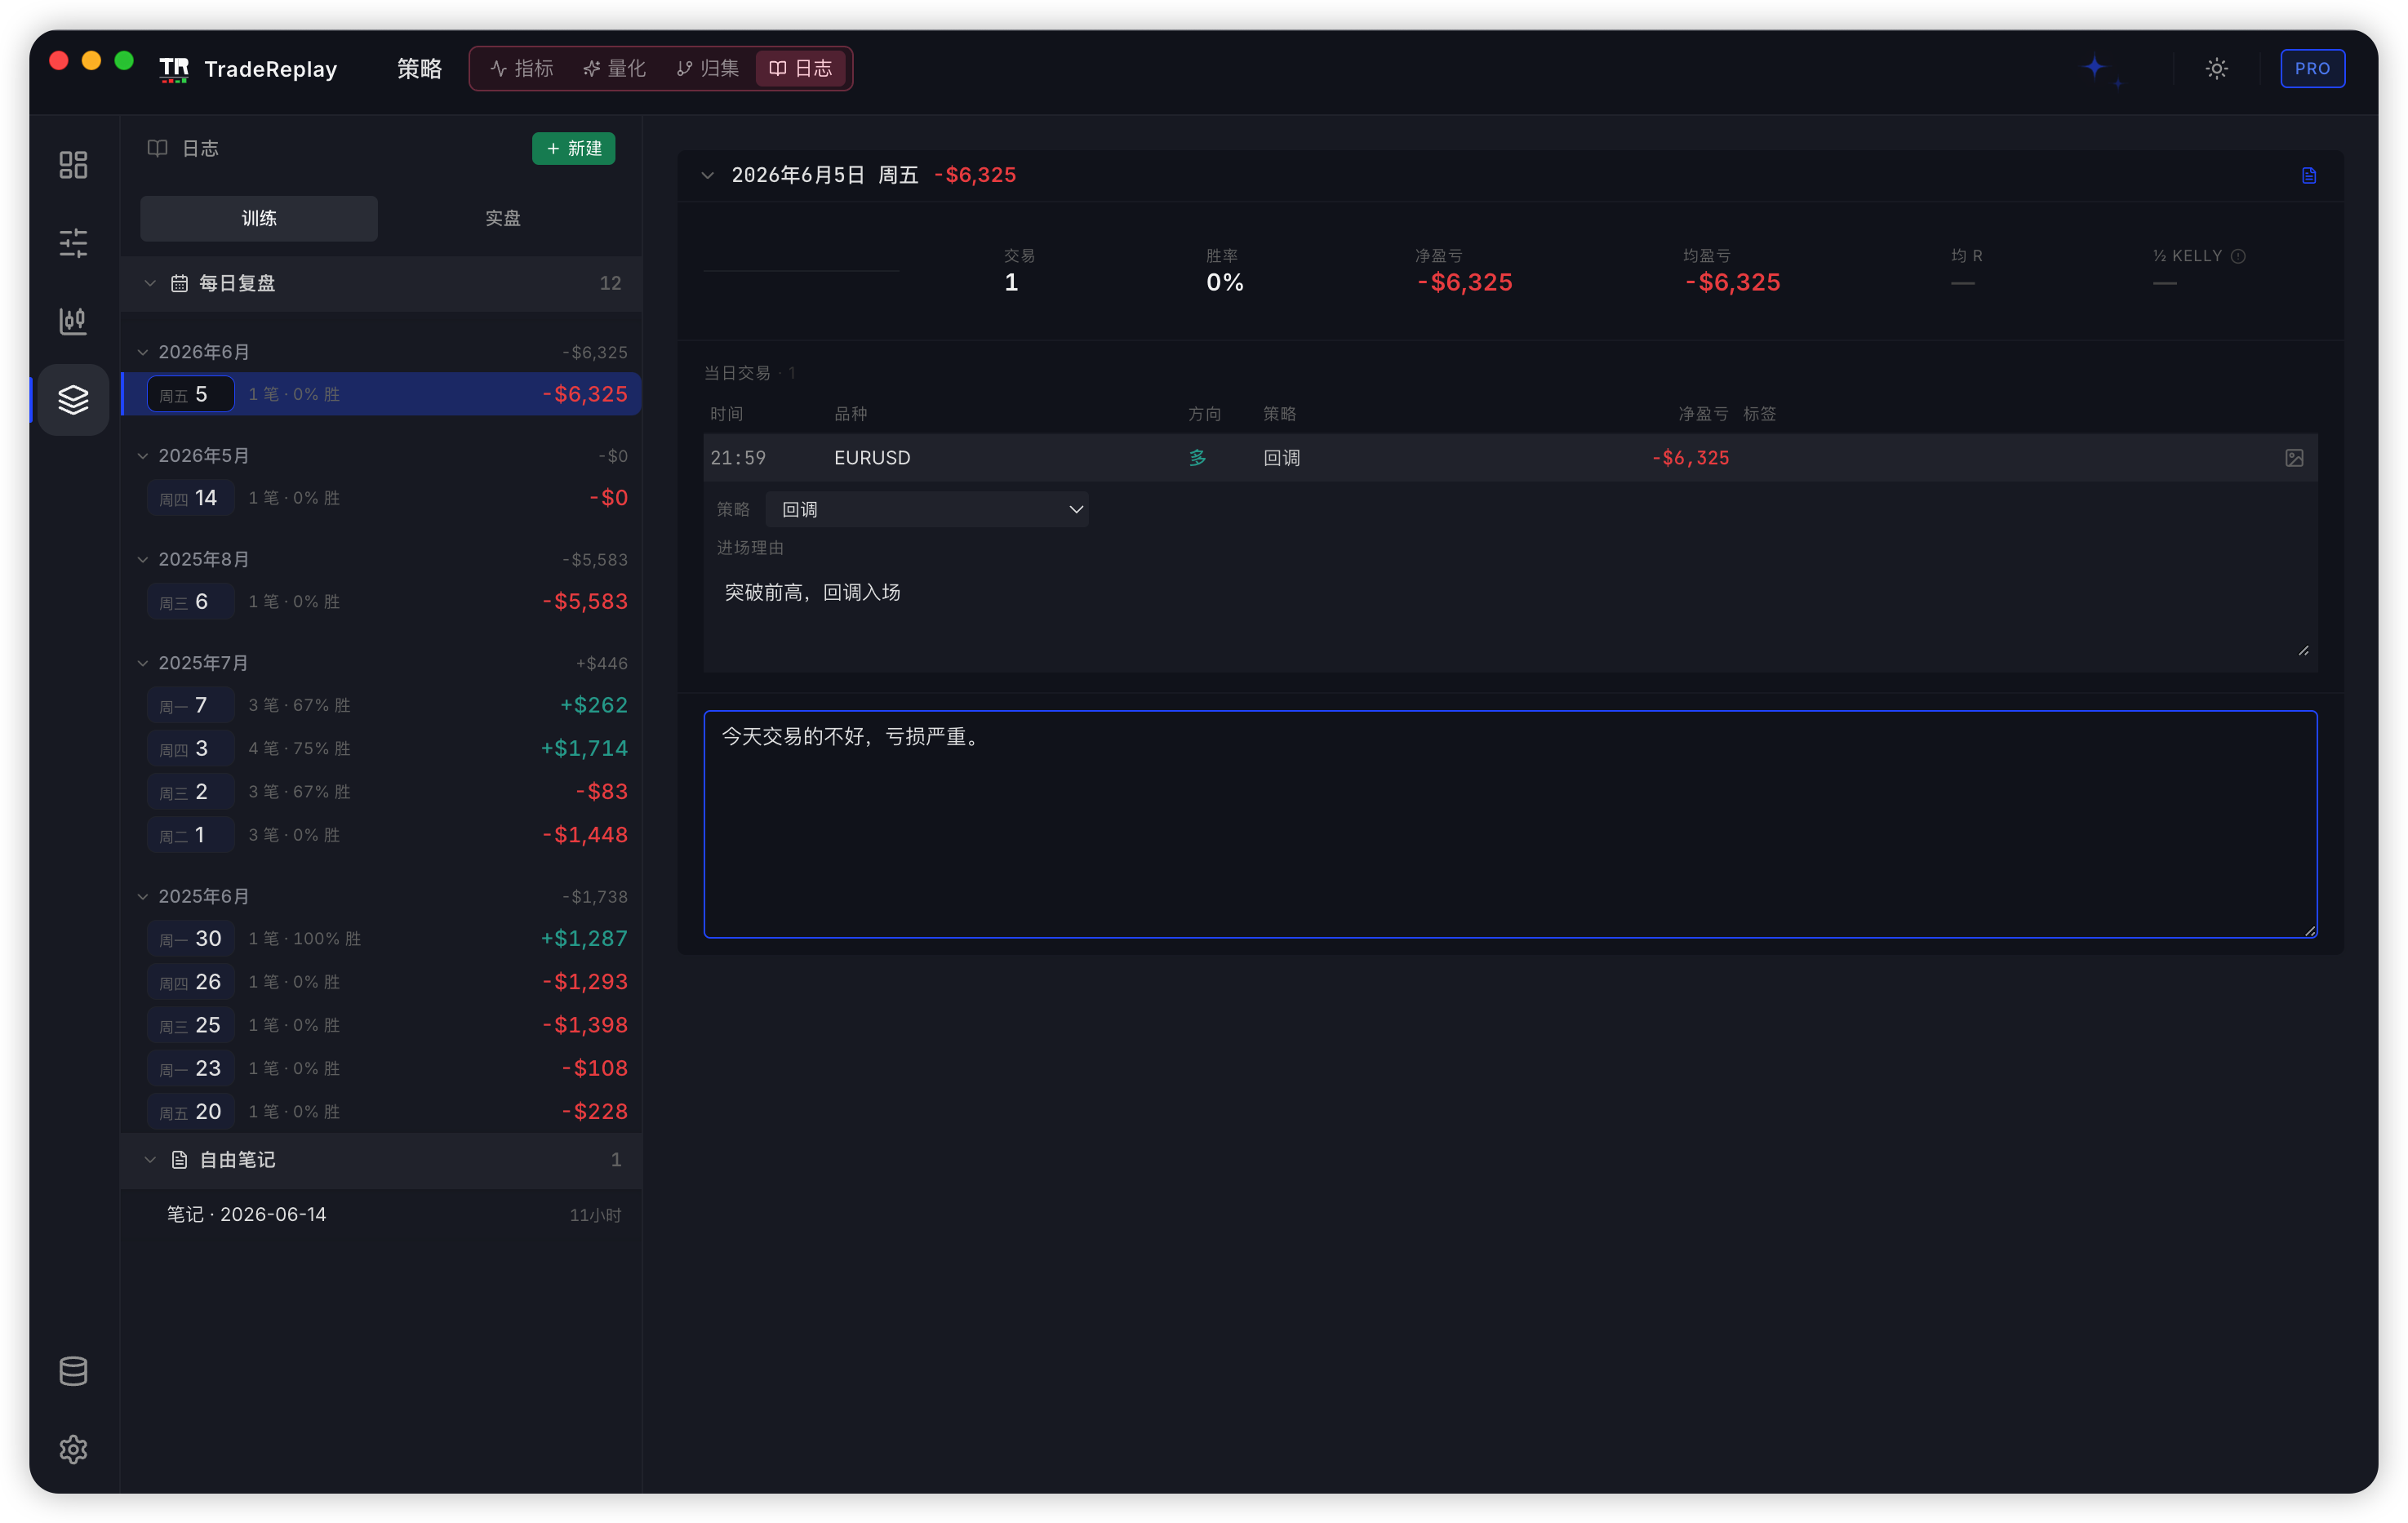Toggle the sun light-theme icon
Screen dimensions: 2408x1523
(x=2216, y=69)
